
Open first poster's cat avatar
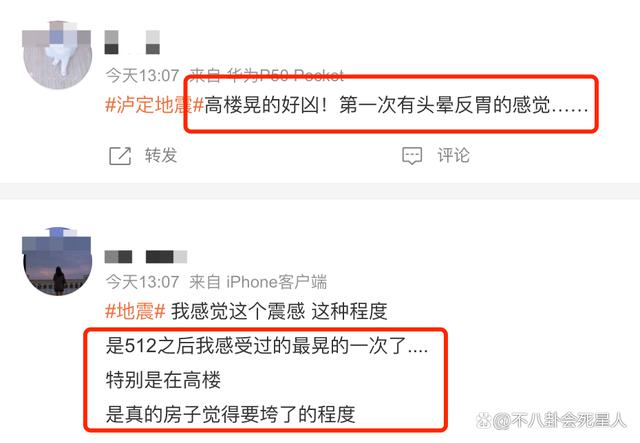click(57, 54)
